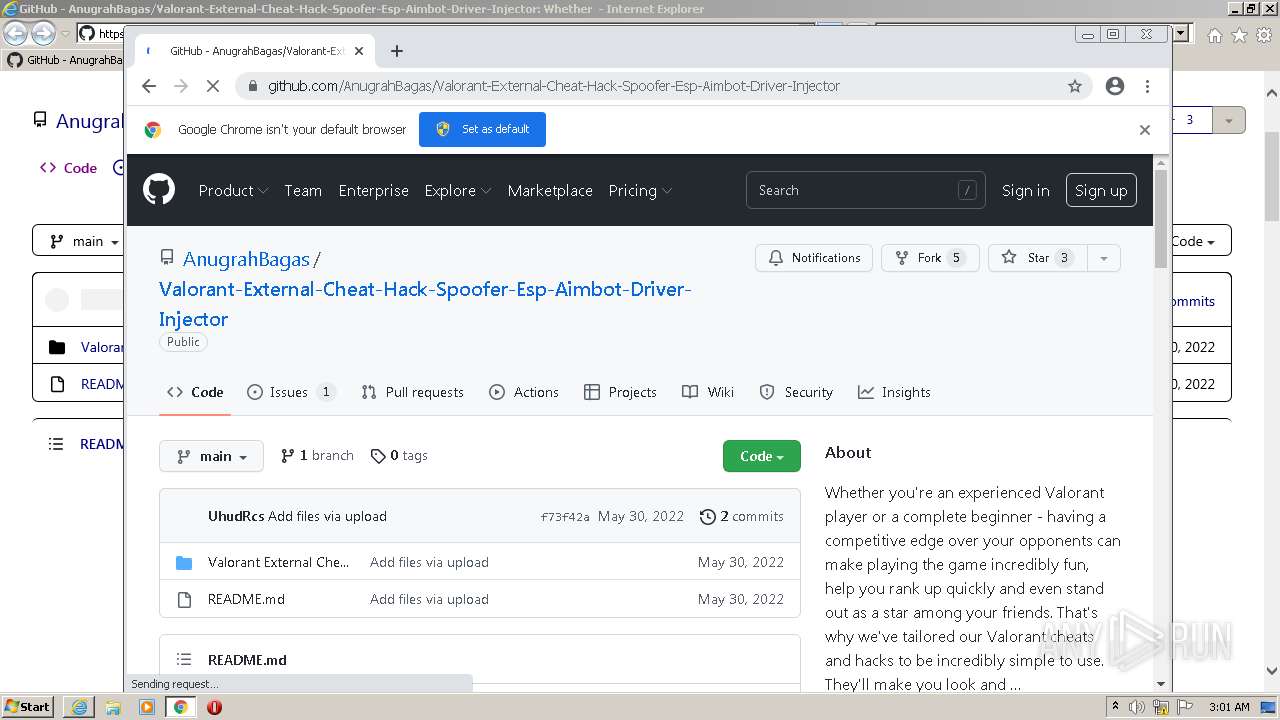Click IE home icon in Internet Explorer
The image size is (1280, 720).
(1214, 34)
